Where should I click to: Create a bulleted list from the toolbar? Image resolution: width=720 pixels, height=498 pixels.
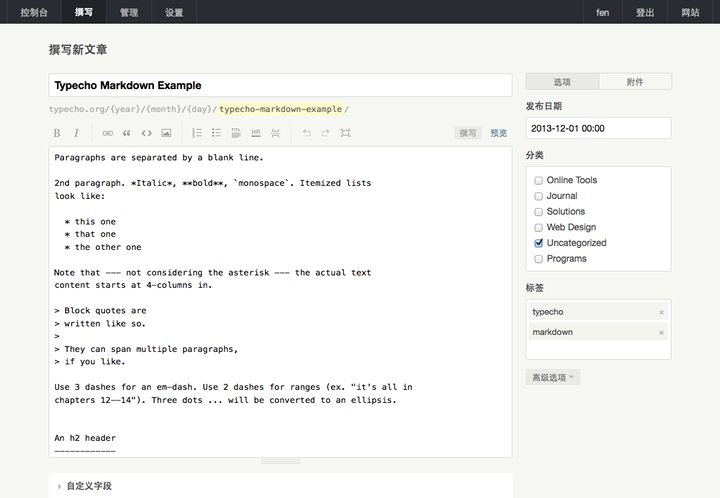[x=217, y=133]
